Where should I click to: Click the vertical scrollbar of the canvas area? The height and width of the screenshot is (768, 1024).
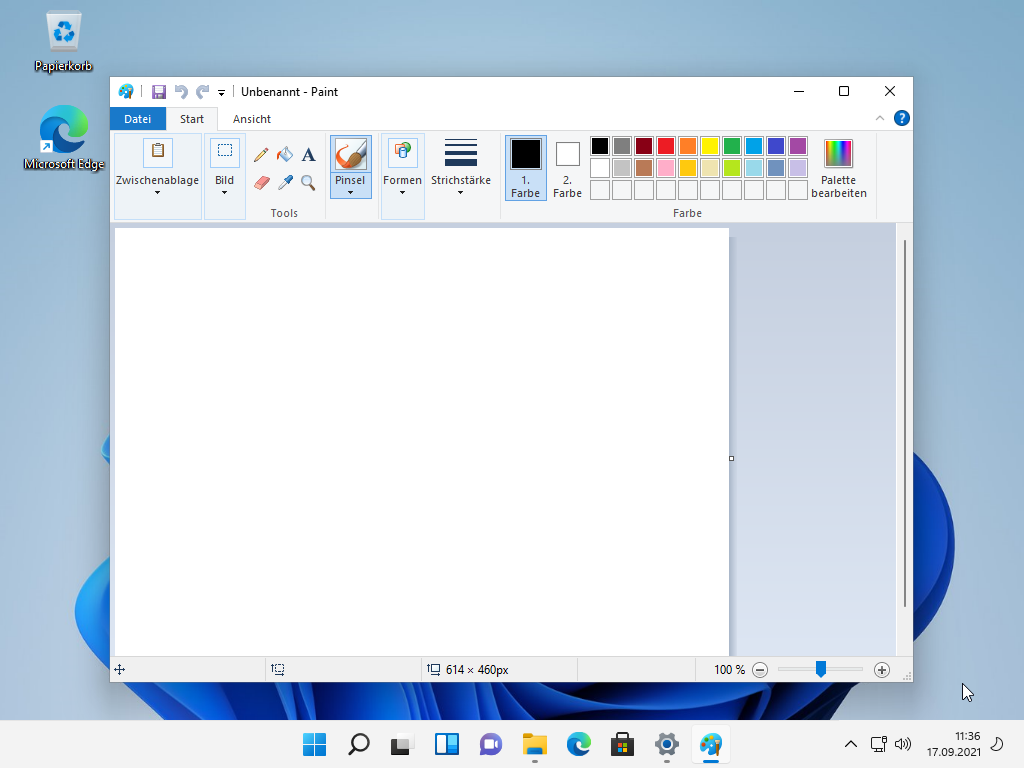coord(904,423)
